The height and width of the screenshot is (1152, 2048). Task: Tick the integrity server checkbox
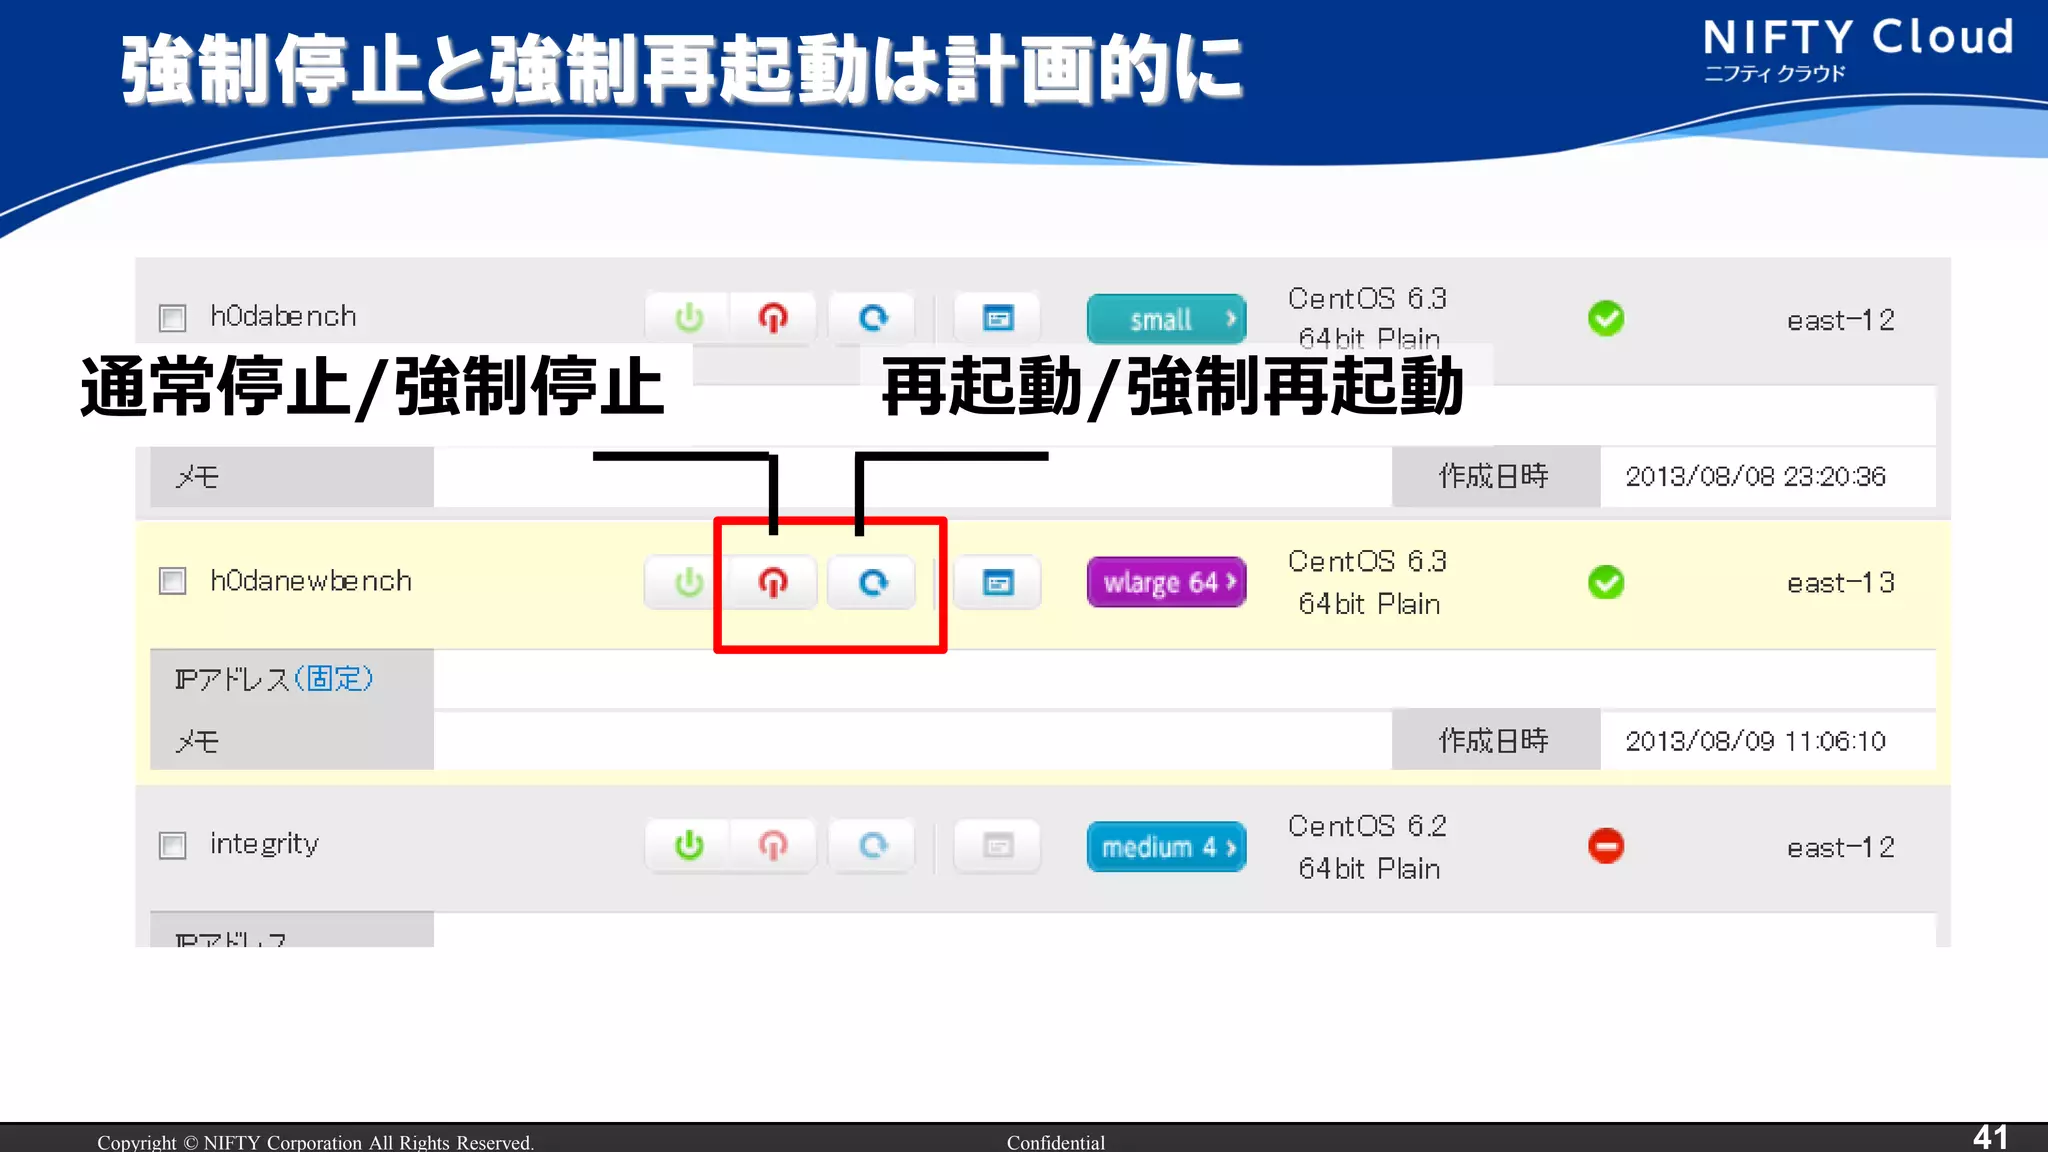point(173,846)
